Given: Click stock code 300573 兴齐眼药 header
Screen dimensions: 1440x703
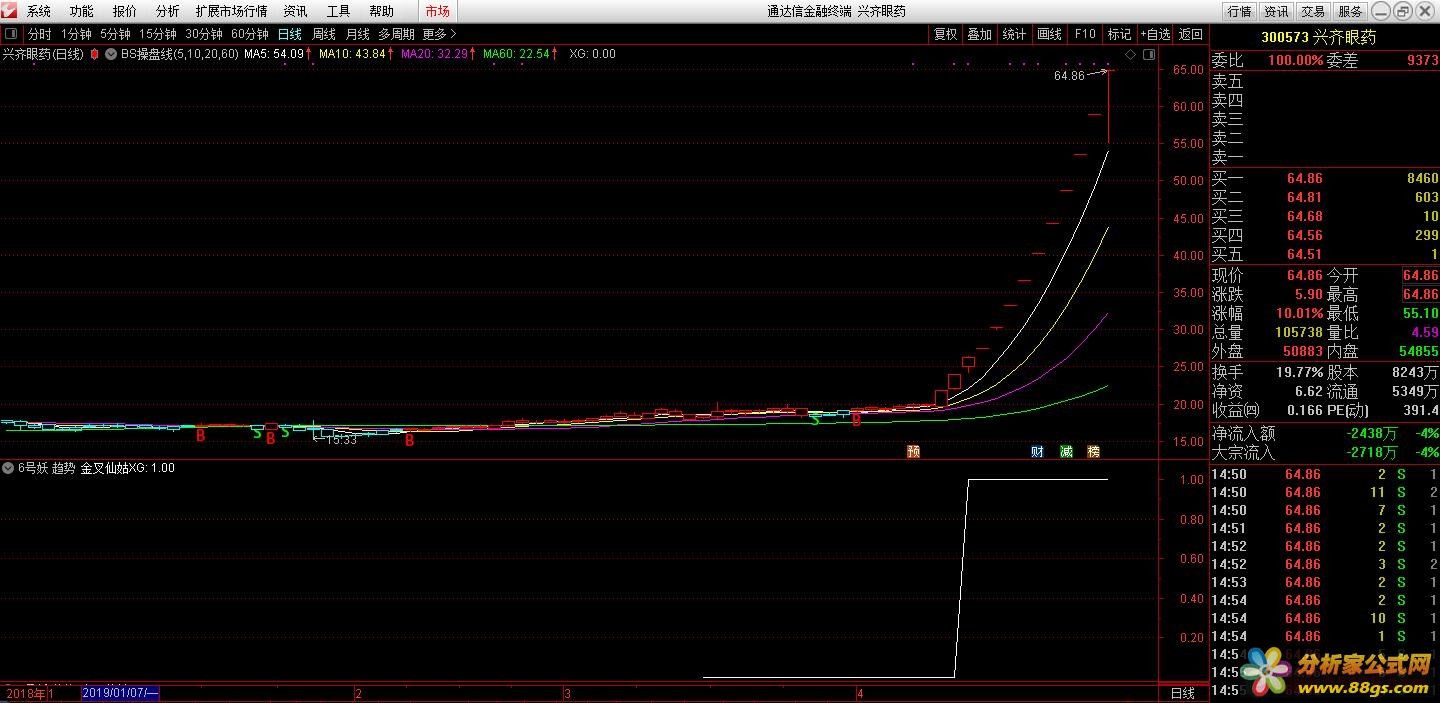Looking at the screenshot, I should tap(1318, 37).
